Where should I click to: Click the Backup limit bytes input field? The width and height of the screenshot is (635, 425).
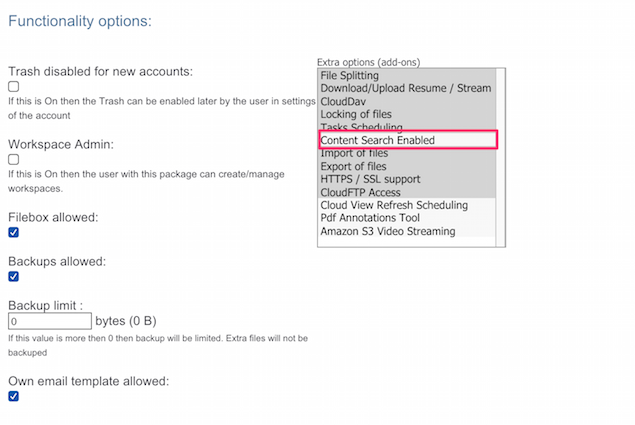click(x=50, y=322)
